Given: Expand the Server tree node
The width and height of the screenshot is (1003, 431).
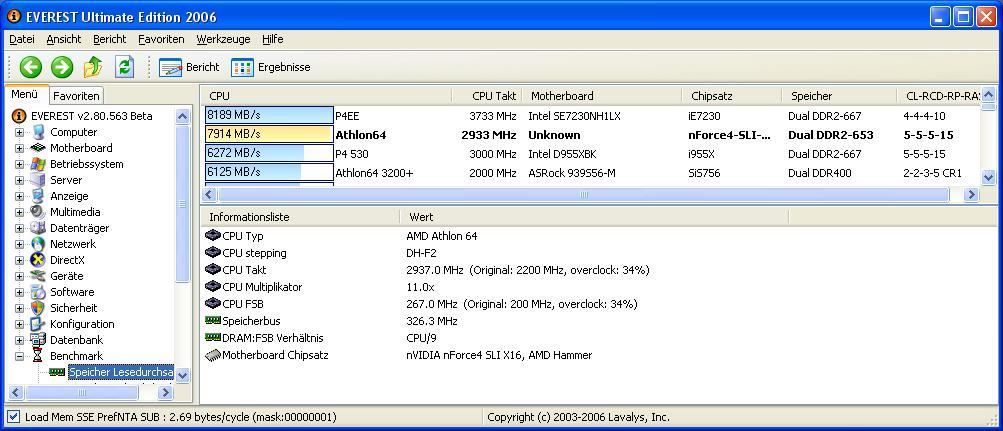Looking at the screenshot, I should point(19,180).
